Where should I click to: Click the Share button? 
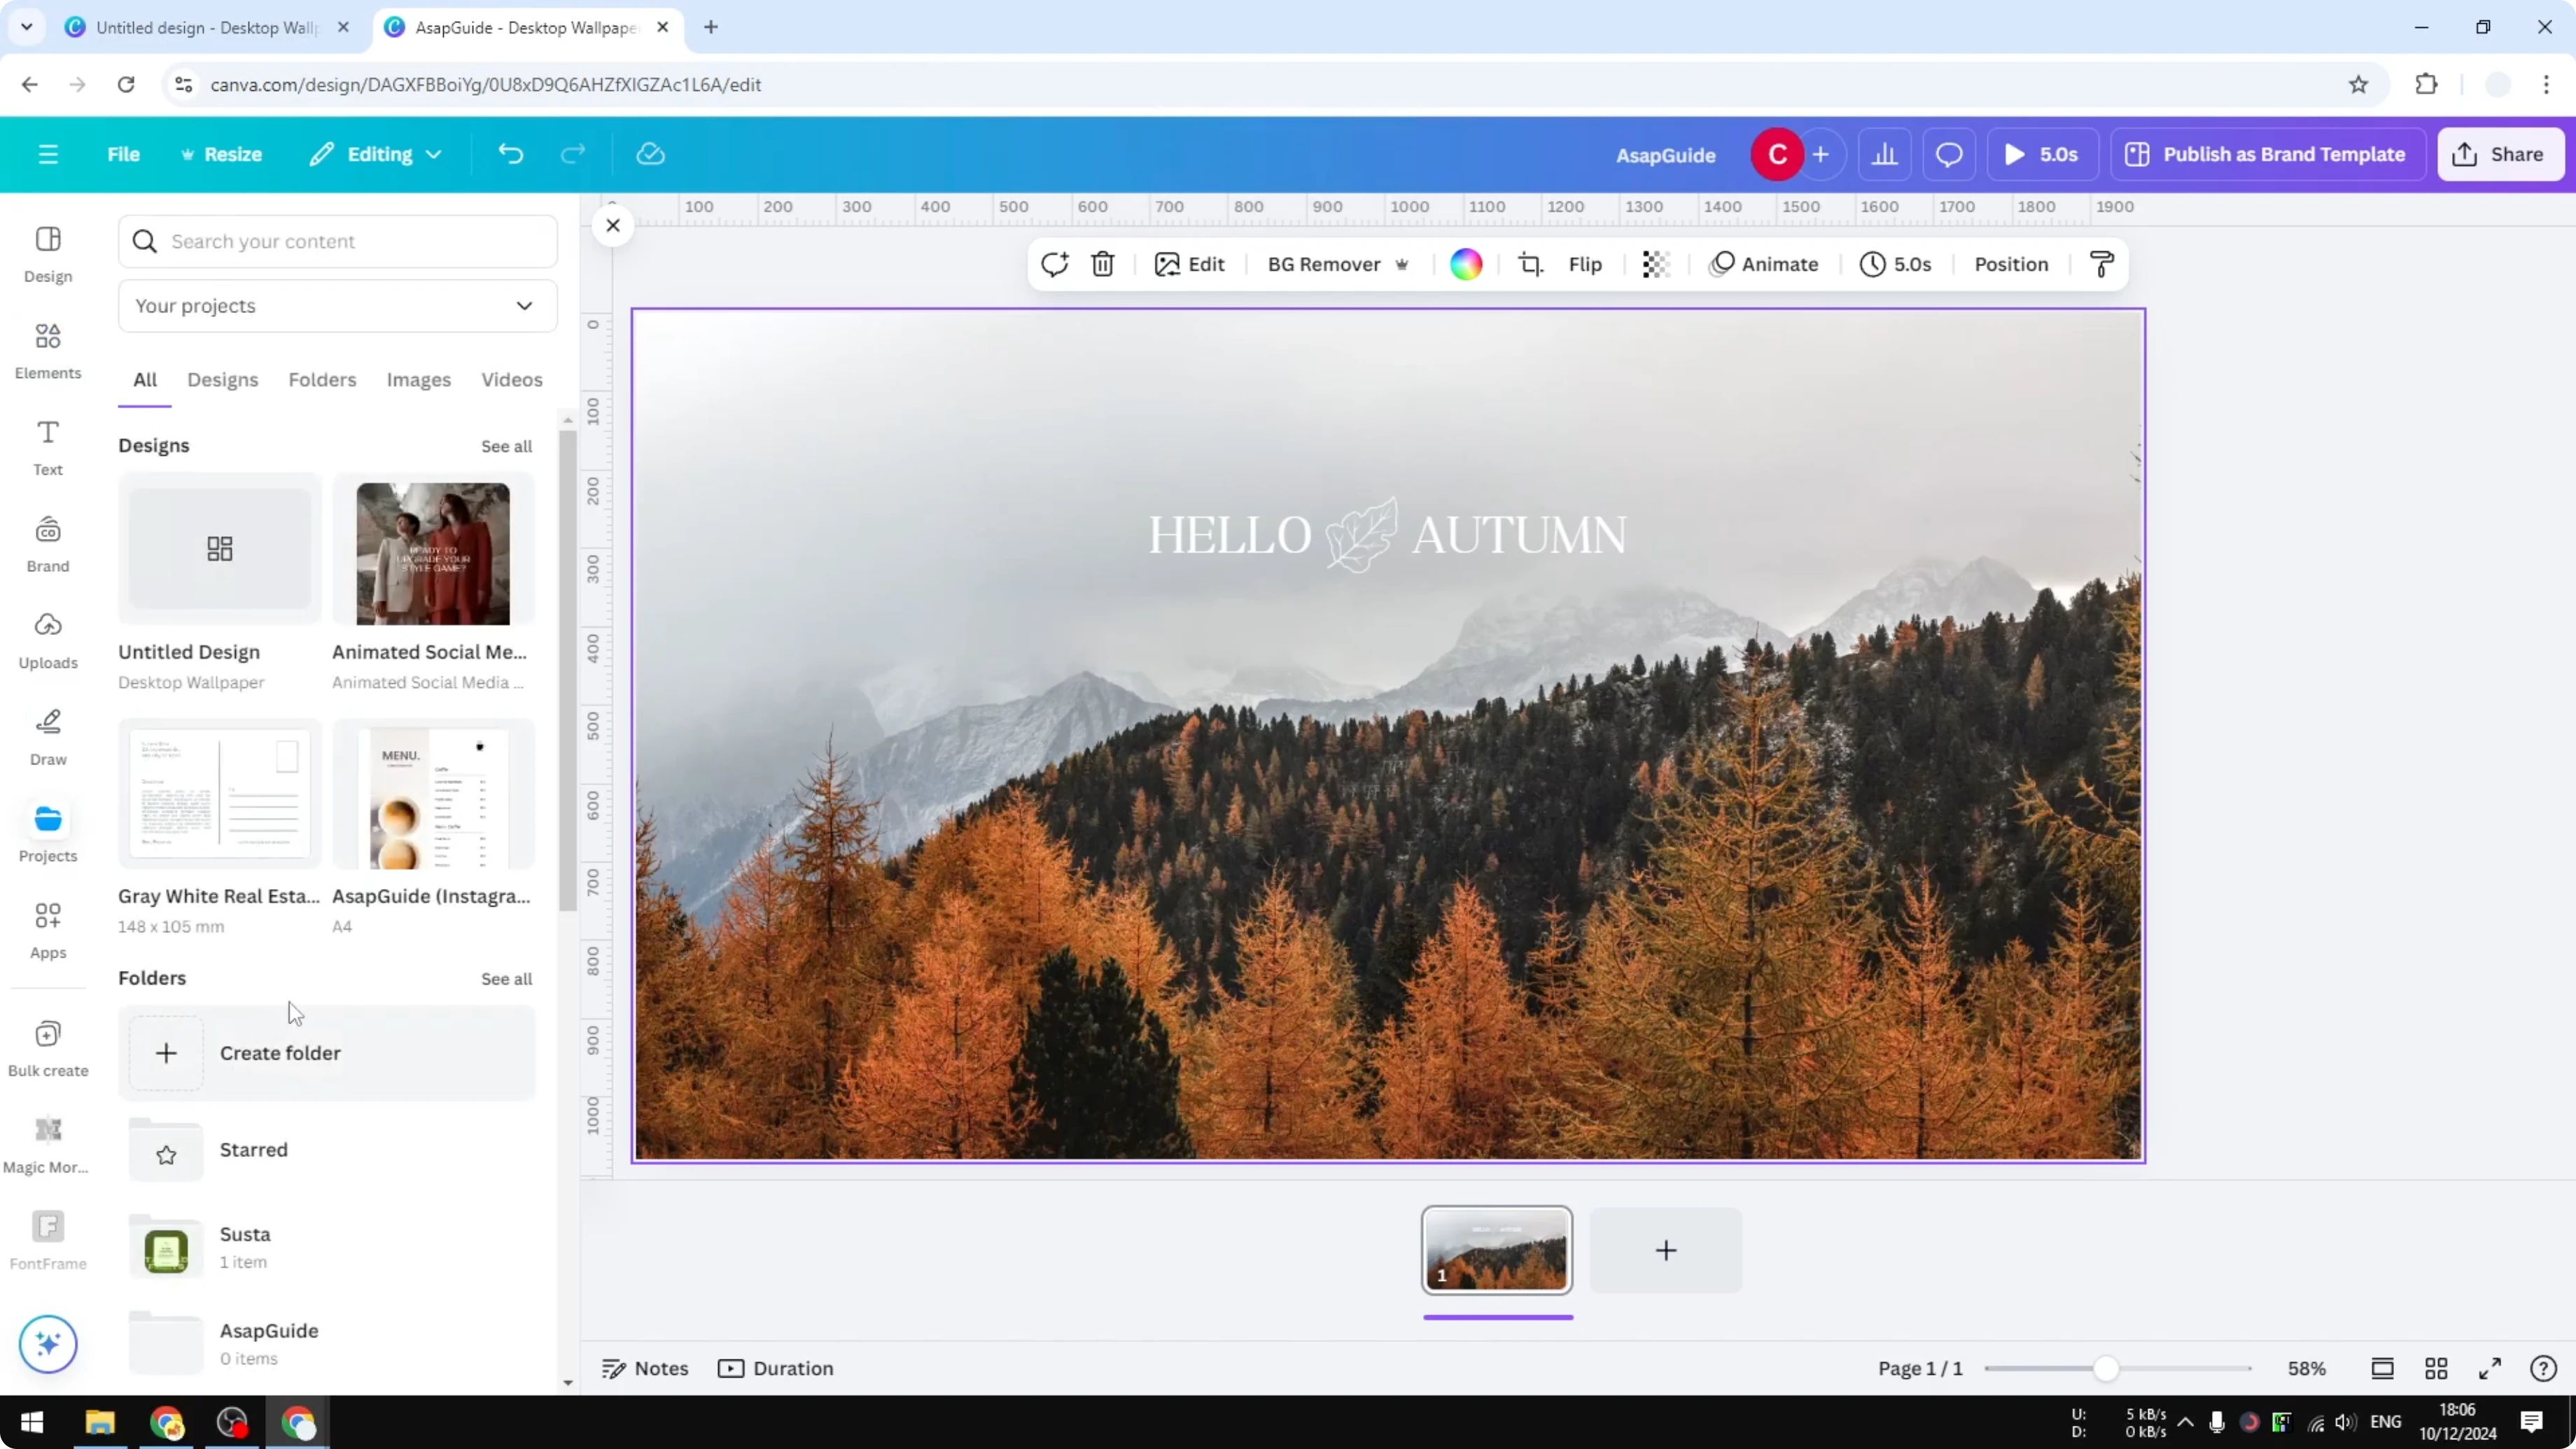pyautogui.click(x=2500, y=154)
